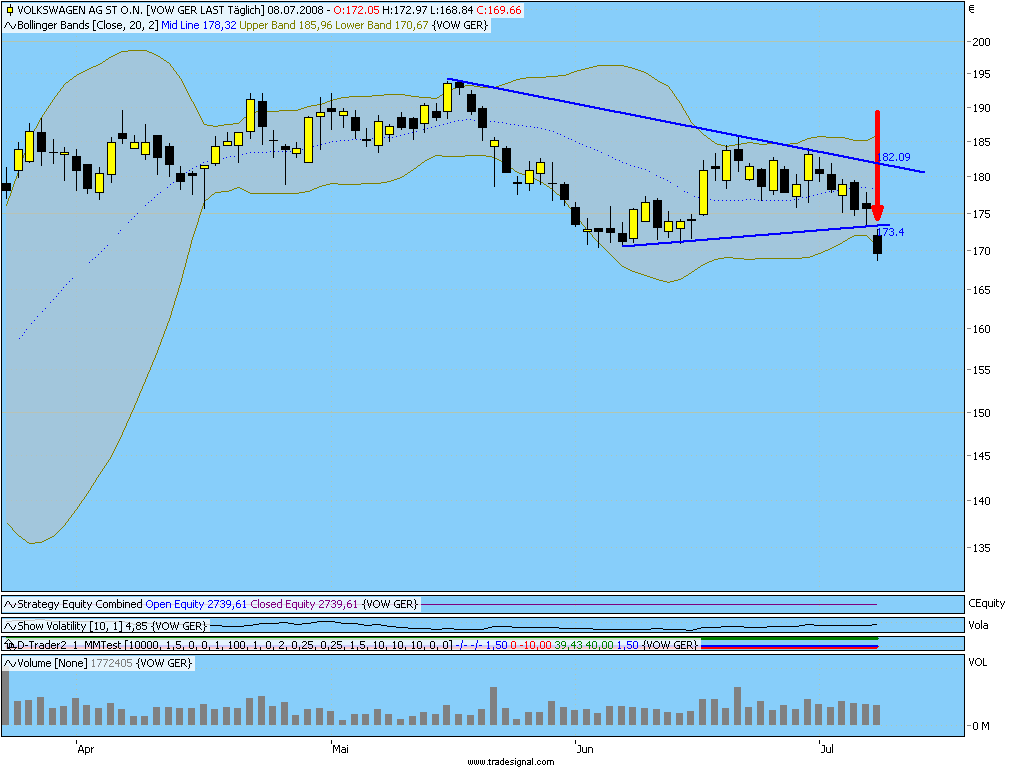Screen dimensions: 1024x768
Task: Click the volume value 1772405
Action: (x=111, y=664)
